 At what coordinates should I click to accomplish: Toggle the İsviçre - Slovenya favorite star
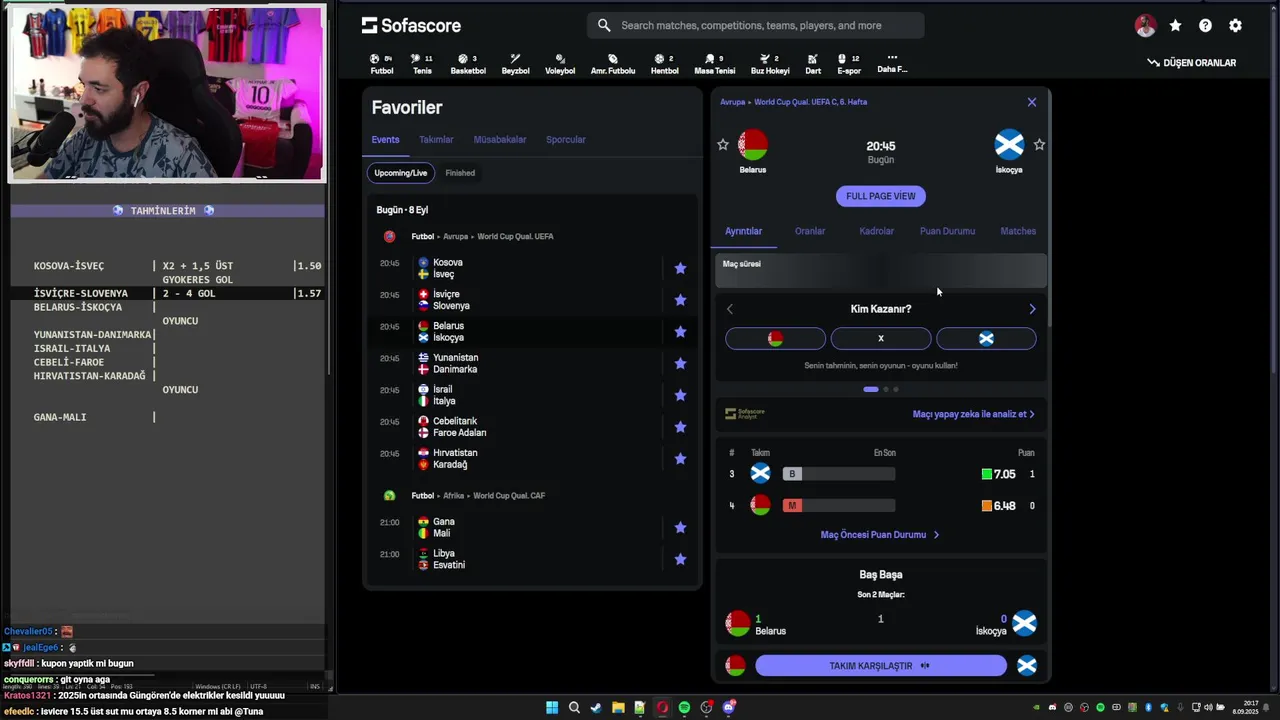click(x=680, y=300)
